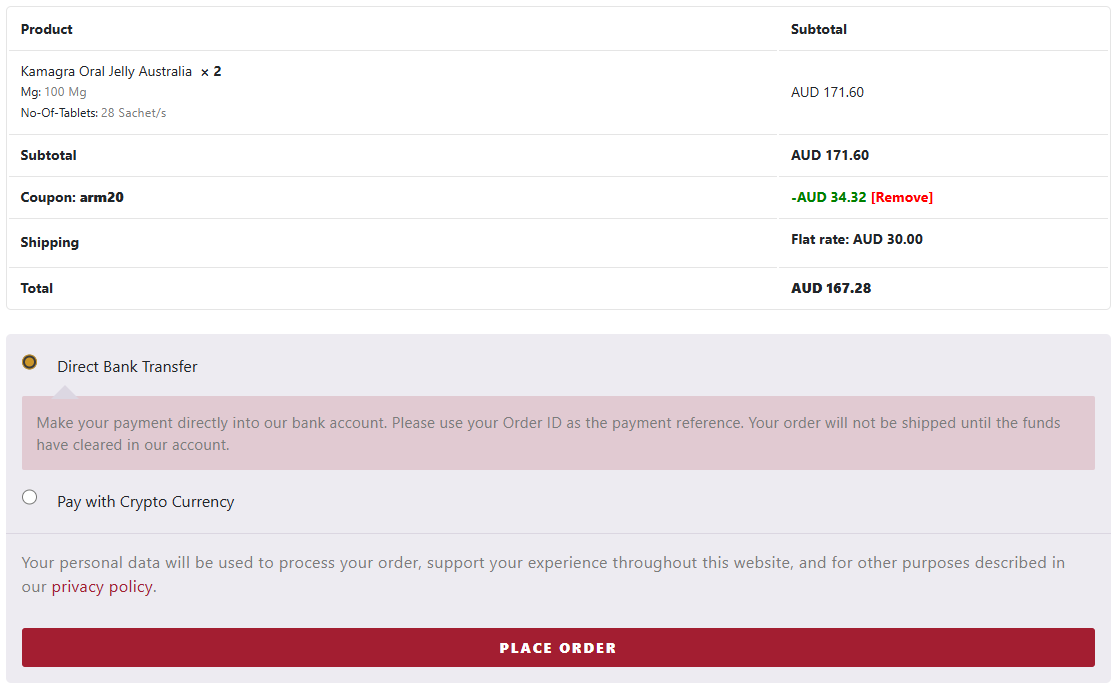Toggle the Direct Bank Transfer selection circle
The height and width of the screenshot is (689, 1119).
click(30, 363)
